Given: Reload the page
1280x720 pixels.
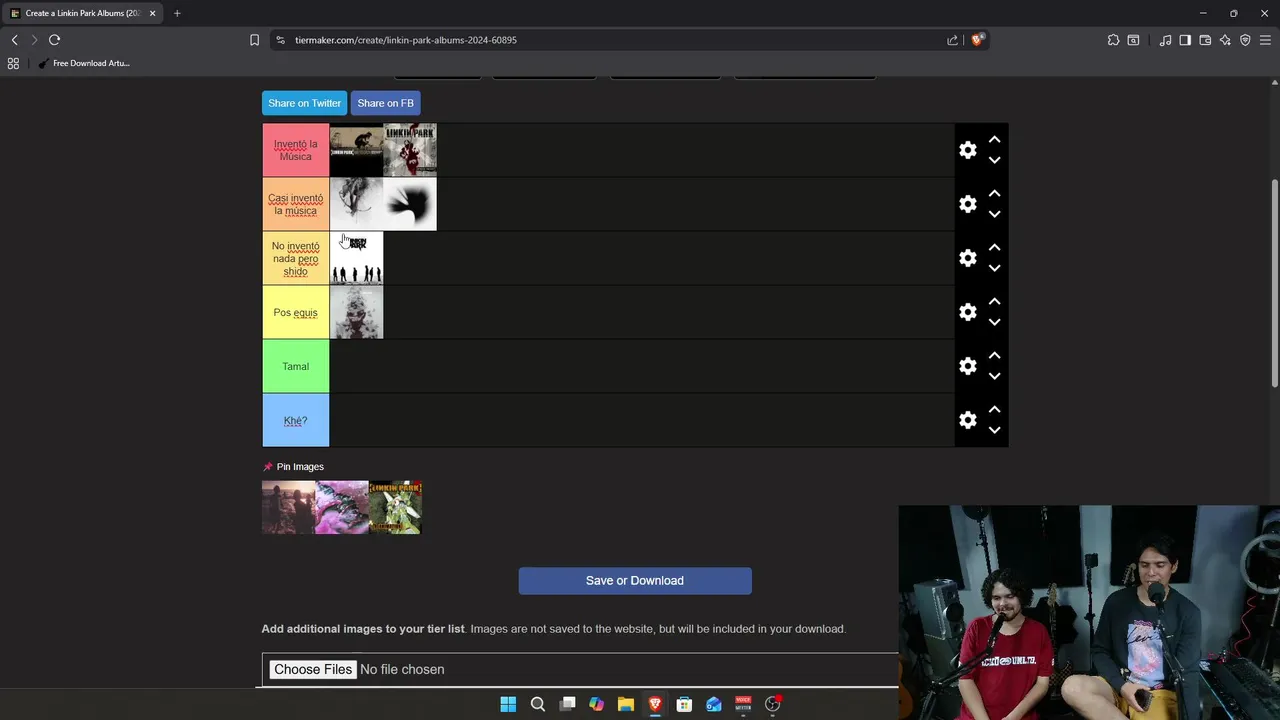Looking at the screenshot, I should [x=54, y=40].
